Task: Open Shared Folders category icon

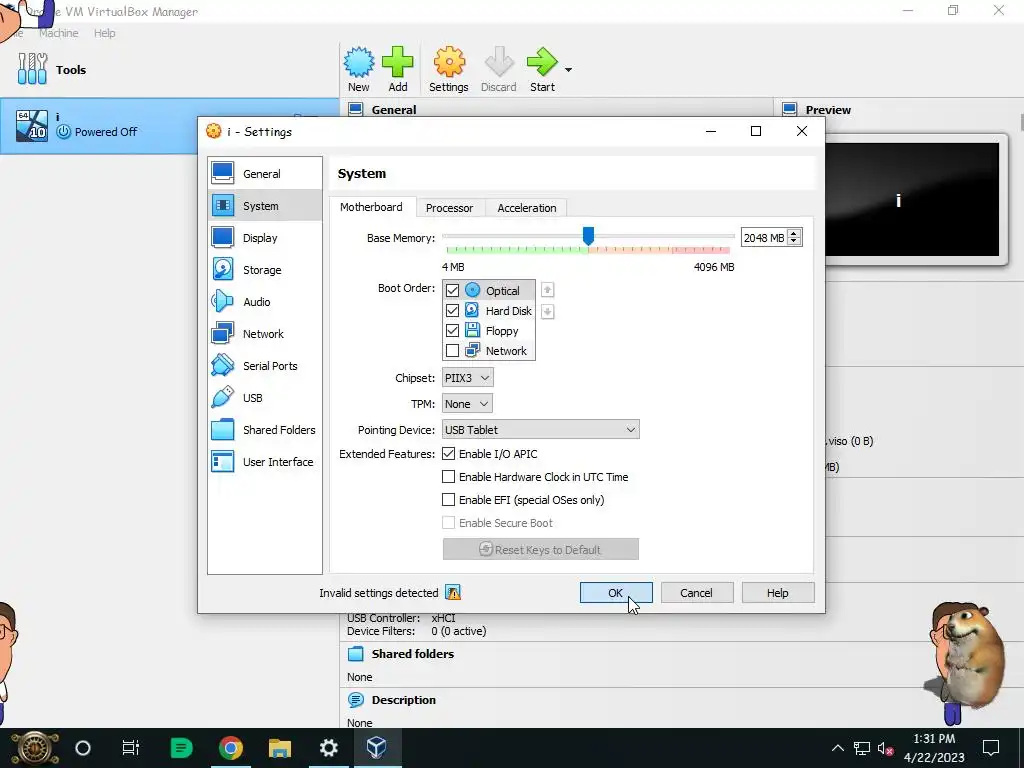Action: tap(223, 429)
